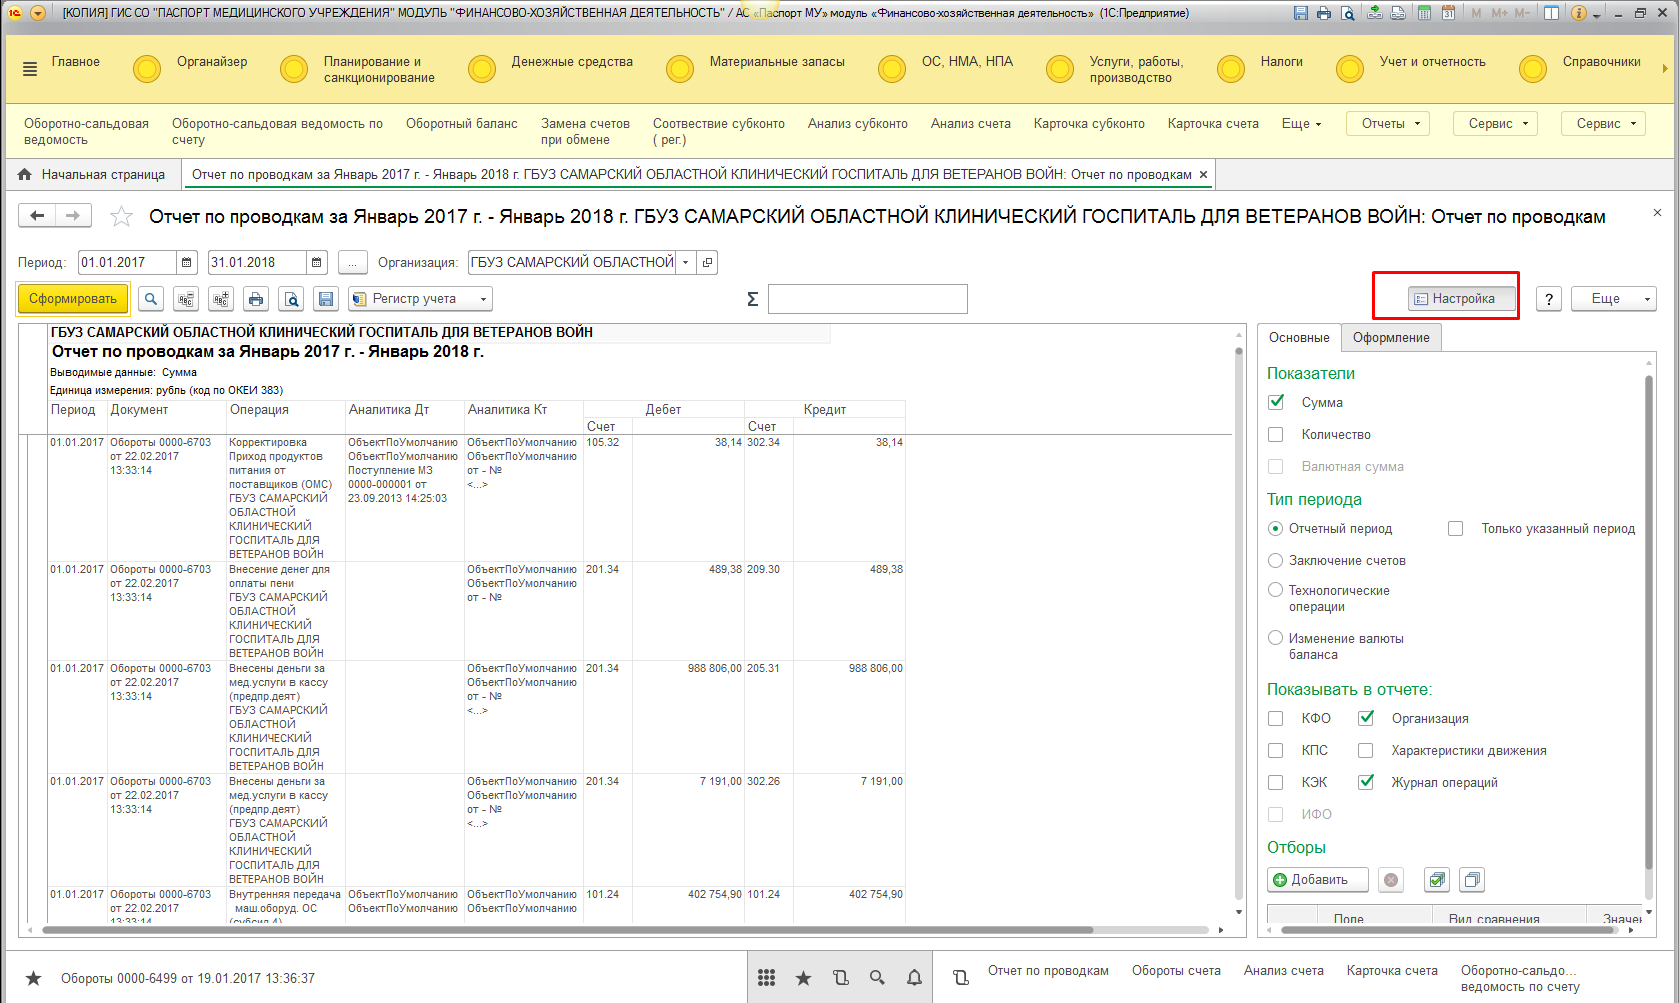The width and height of the screenshot is (1679, 1003).
Task: Open the dropdown arrow next to info icon
Action: pyautogui.click(x=1597, y=14)
